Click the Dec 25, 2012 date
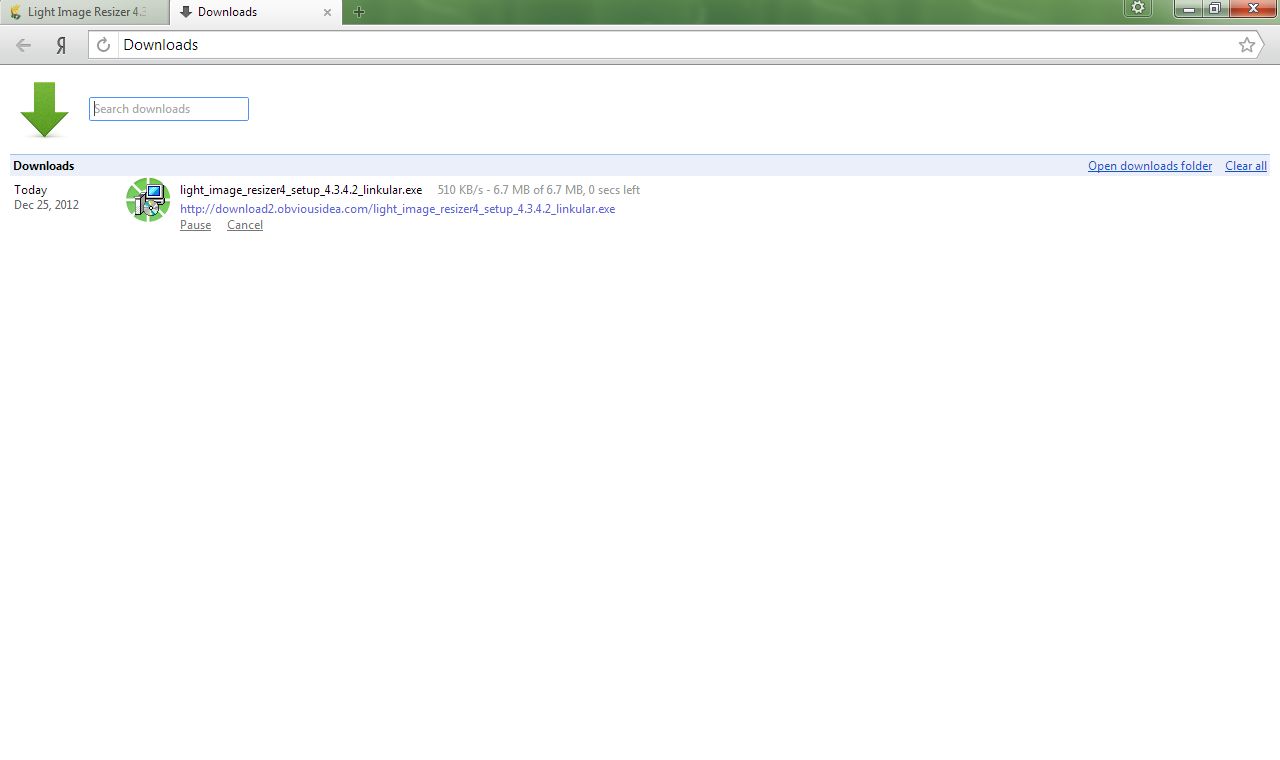 (46, 205)
